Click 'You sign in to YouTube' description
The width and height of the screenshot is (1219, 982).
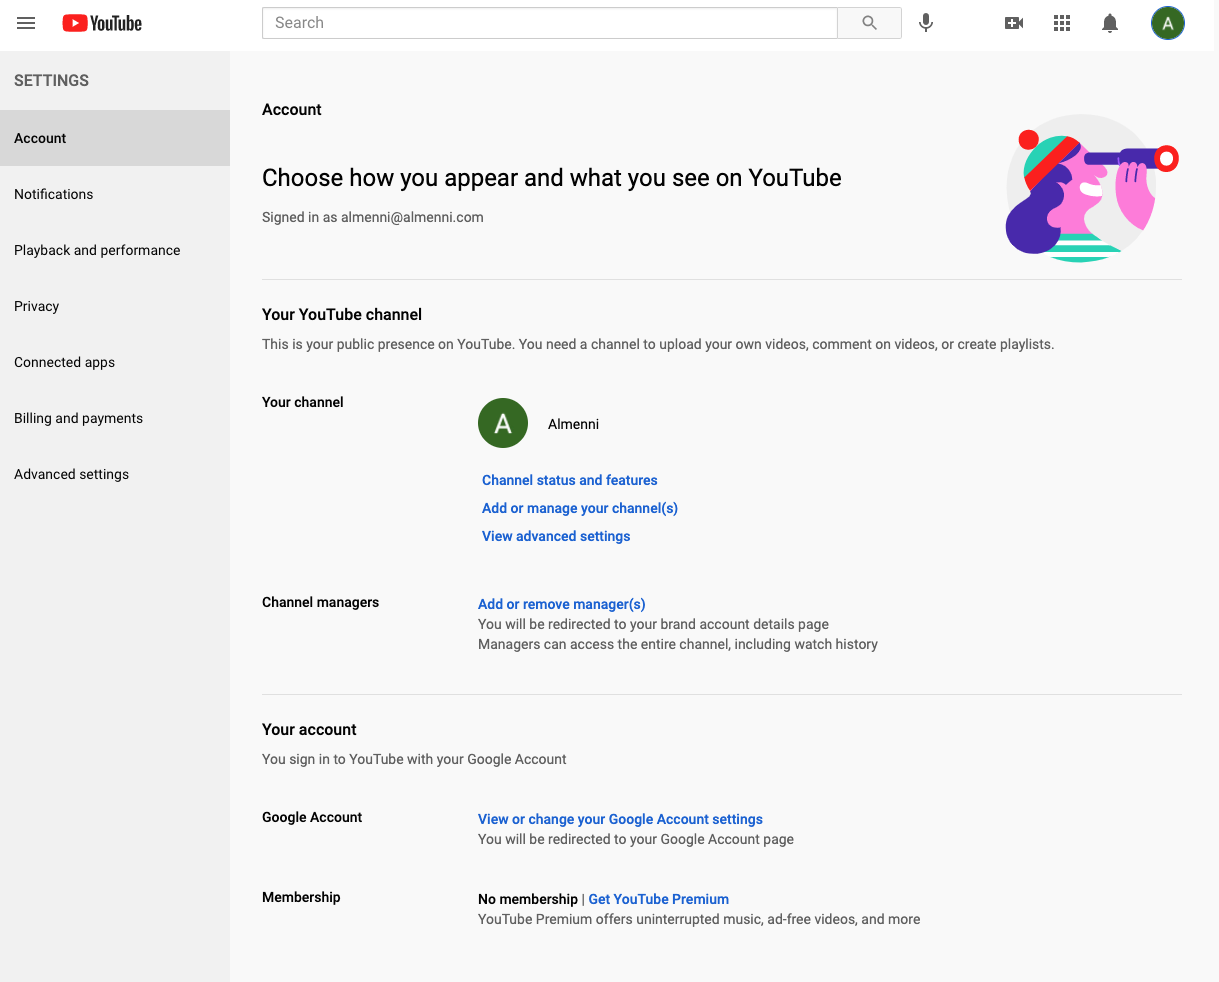click(x=414, y=759)
